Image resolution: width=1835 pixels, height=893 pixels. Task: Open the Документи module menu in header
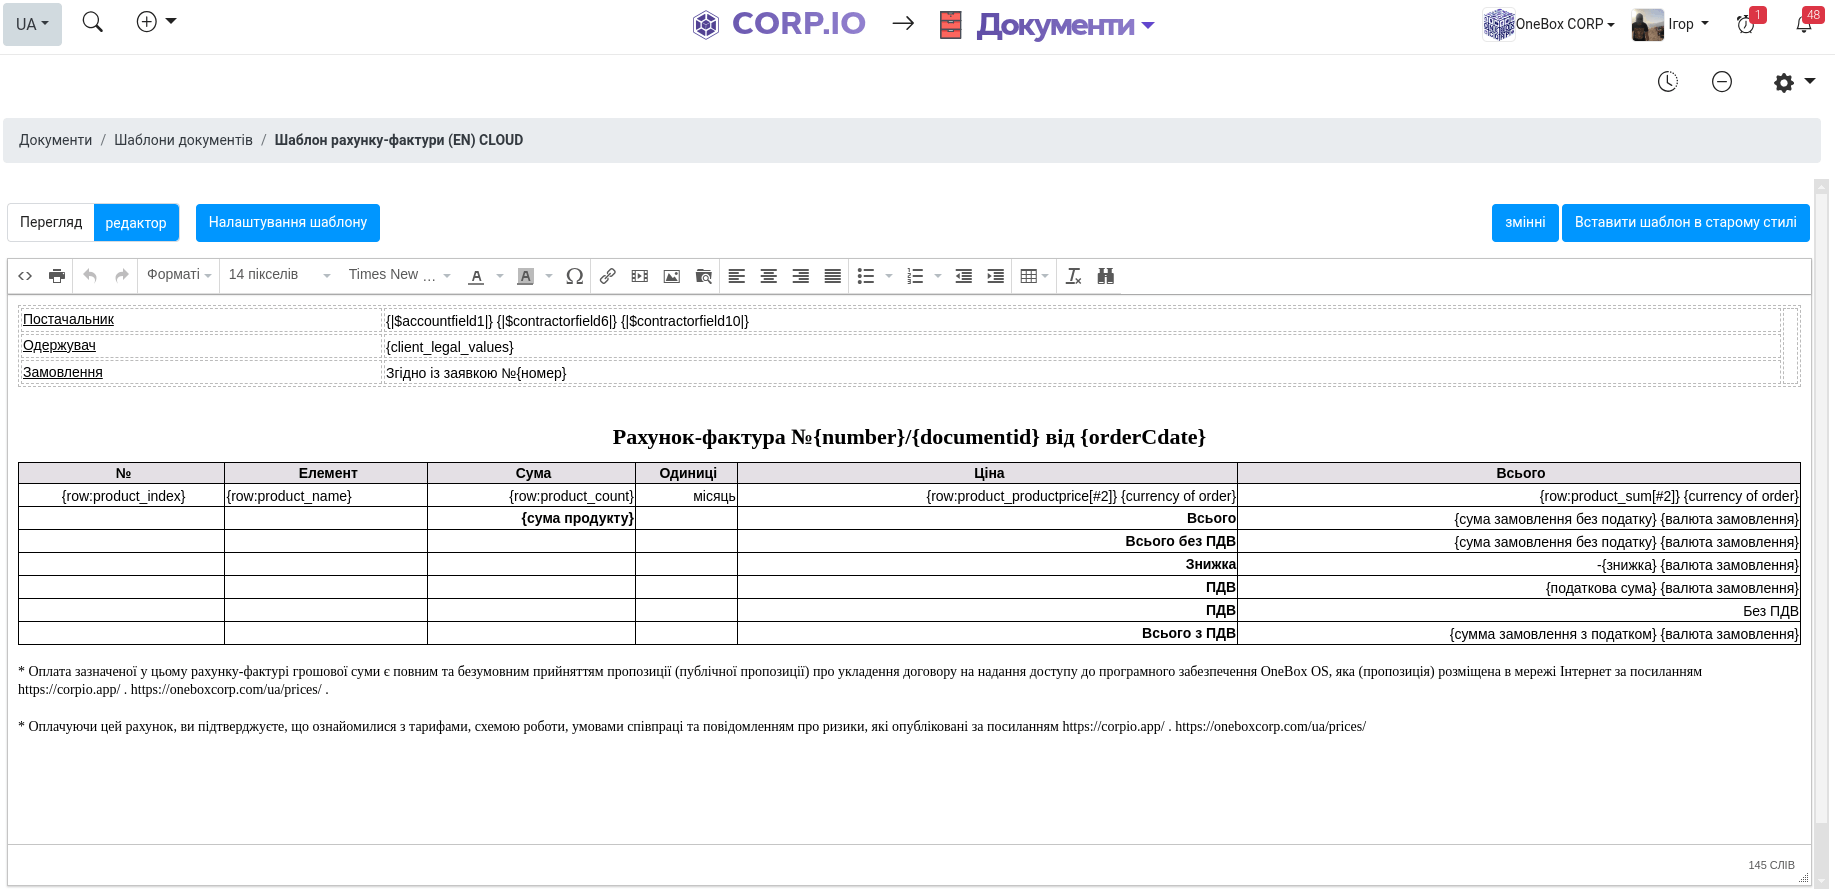[x=1064, y=25]
